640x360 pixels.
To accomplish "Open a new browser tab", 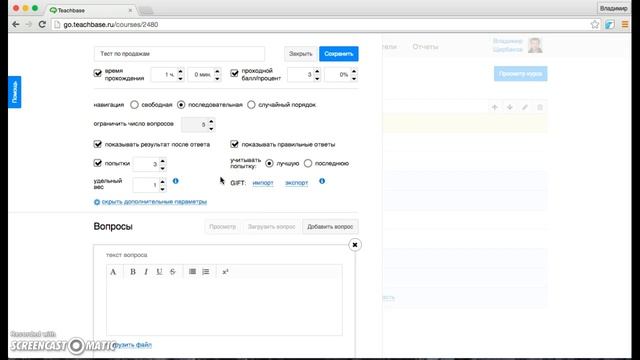I will pyautogui.click(x=146, y=11).
